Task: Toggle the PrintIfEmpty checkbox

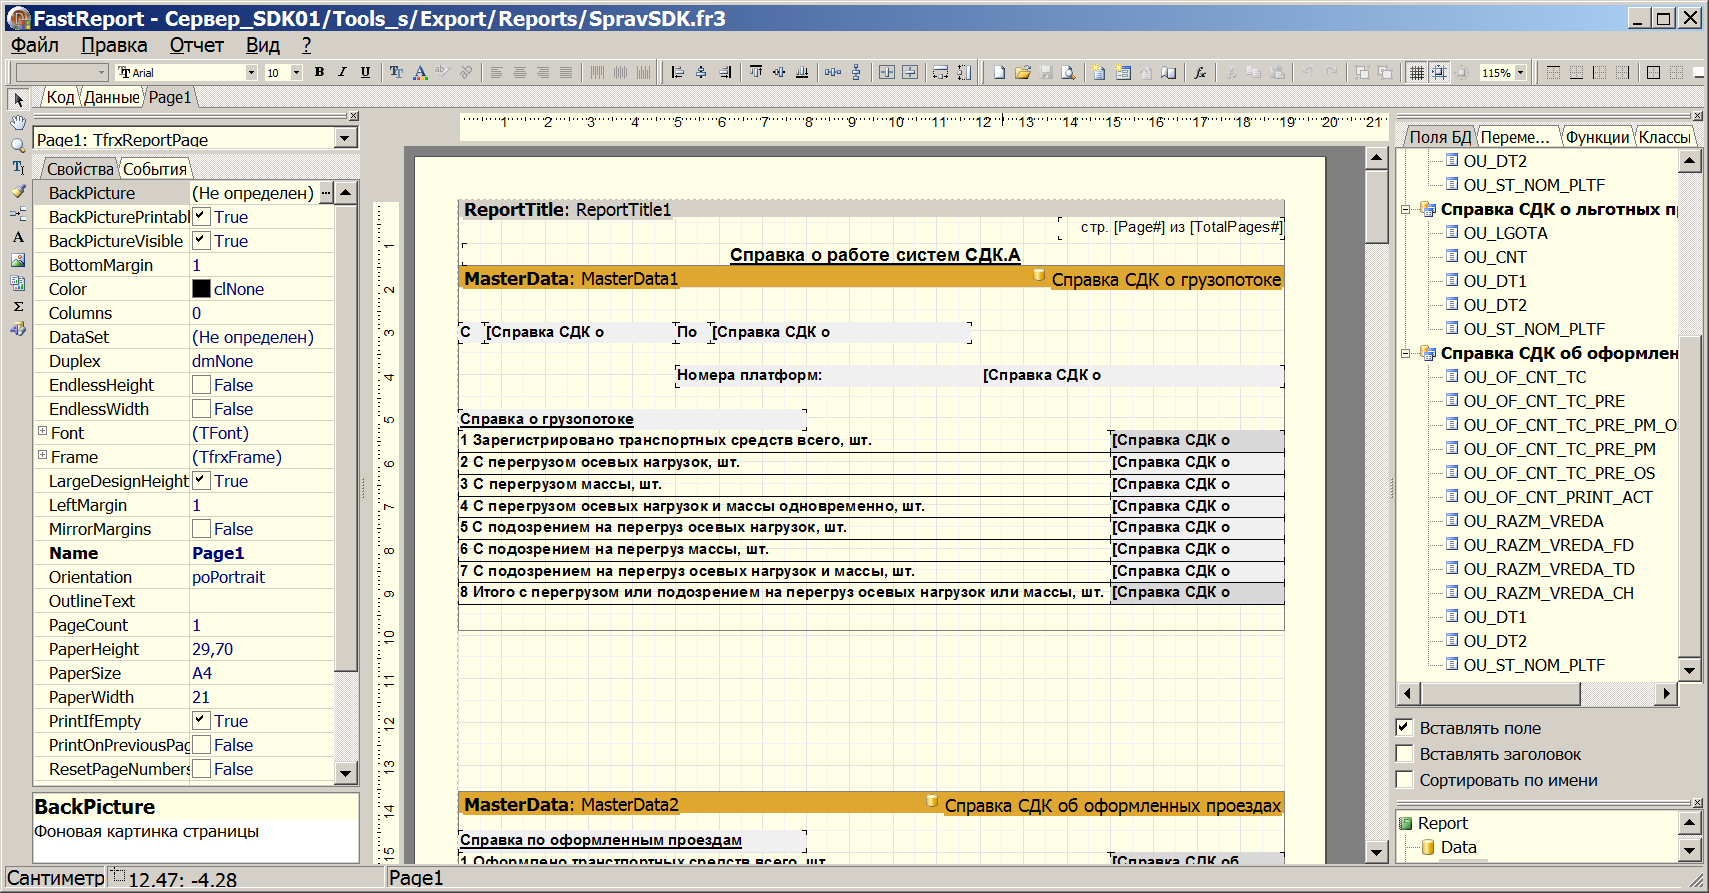Action: coord(201,720)
